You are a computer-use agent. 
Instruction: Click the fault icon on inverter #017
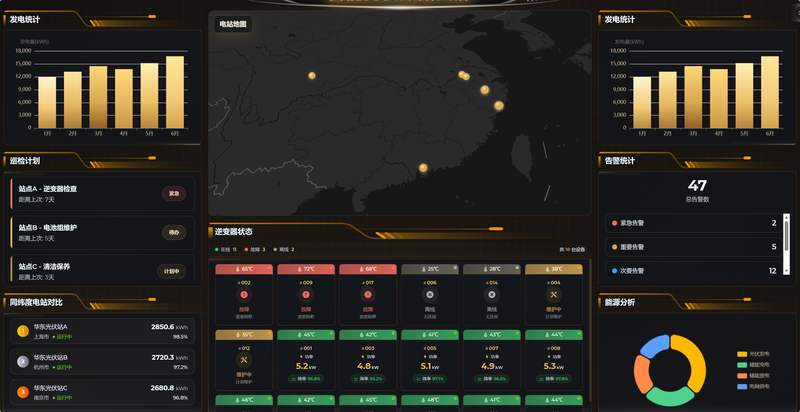click(369, 295)
